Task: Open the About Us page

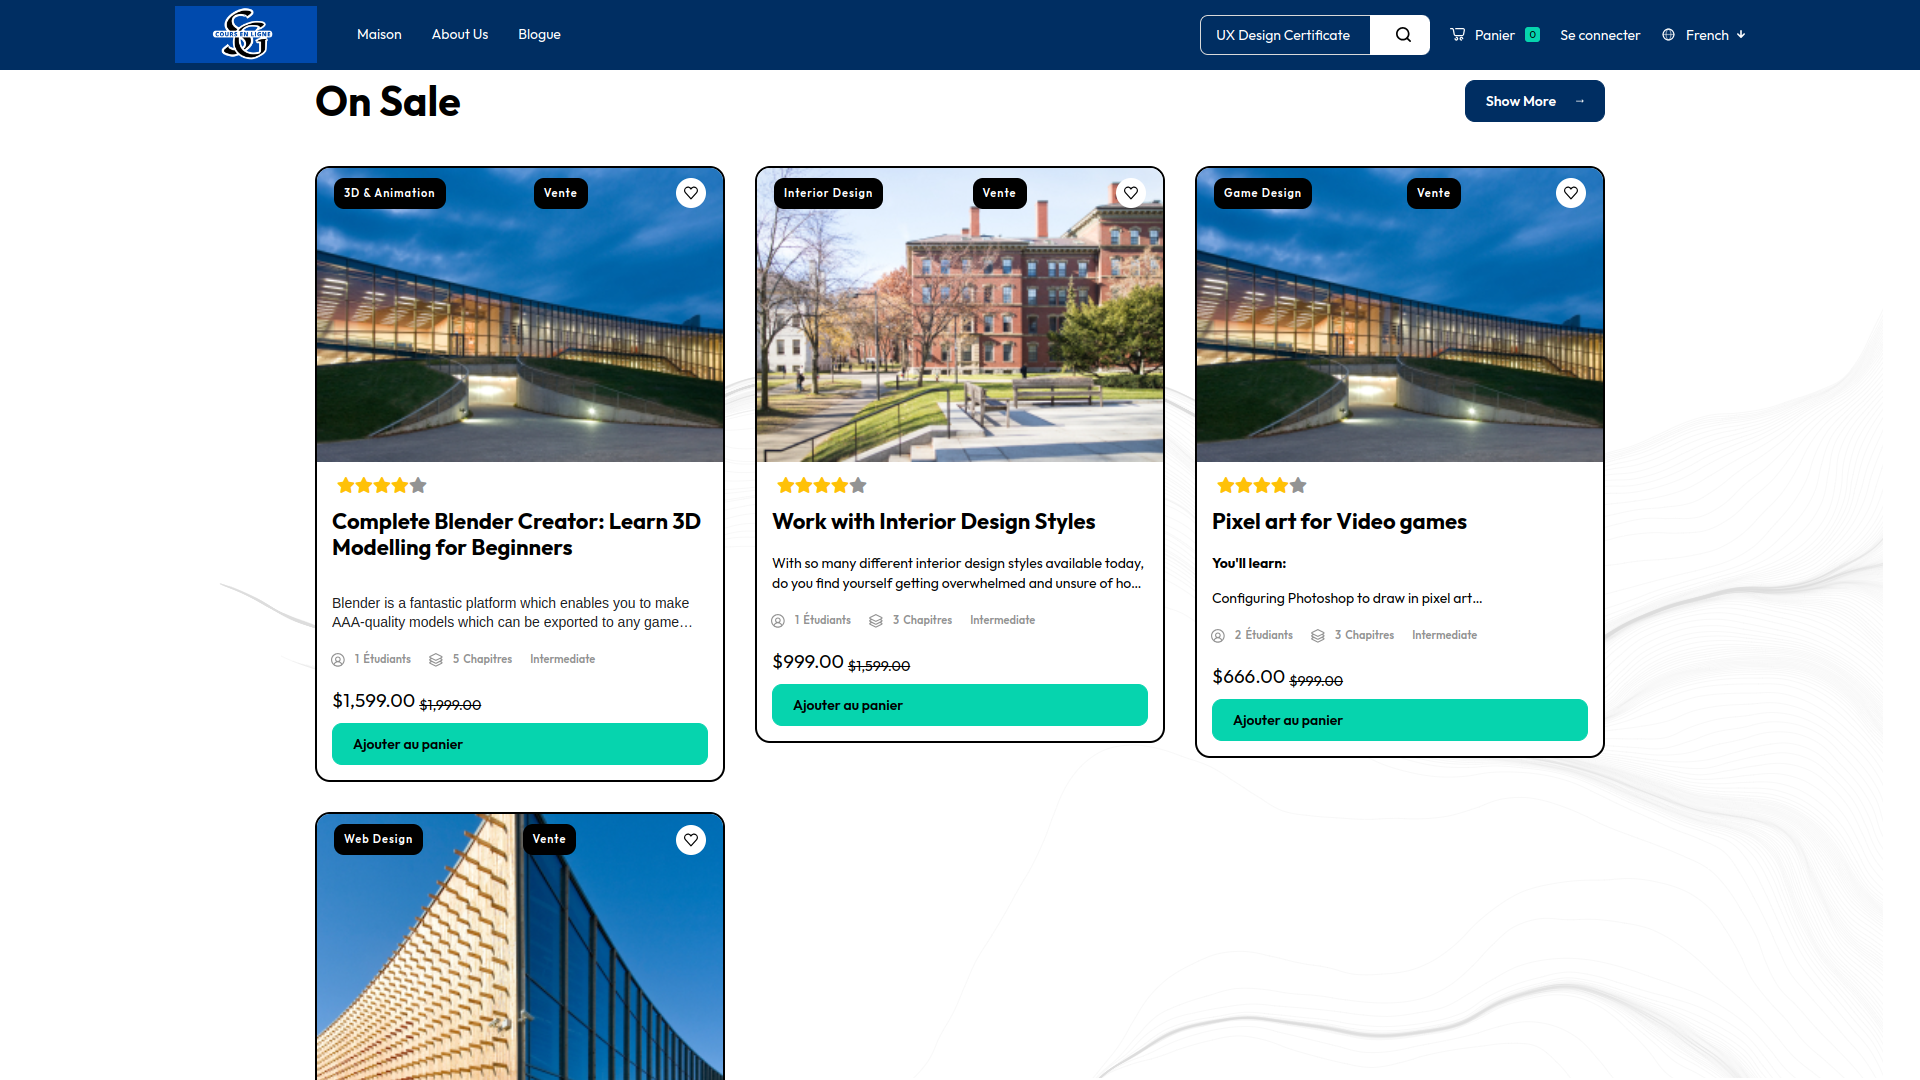Action: [460, 35]
